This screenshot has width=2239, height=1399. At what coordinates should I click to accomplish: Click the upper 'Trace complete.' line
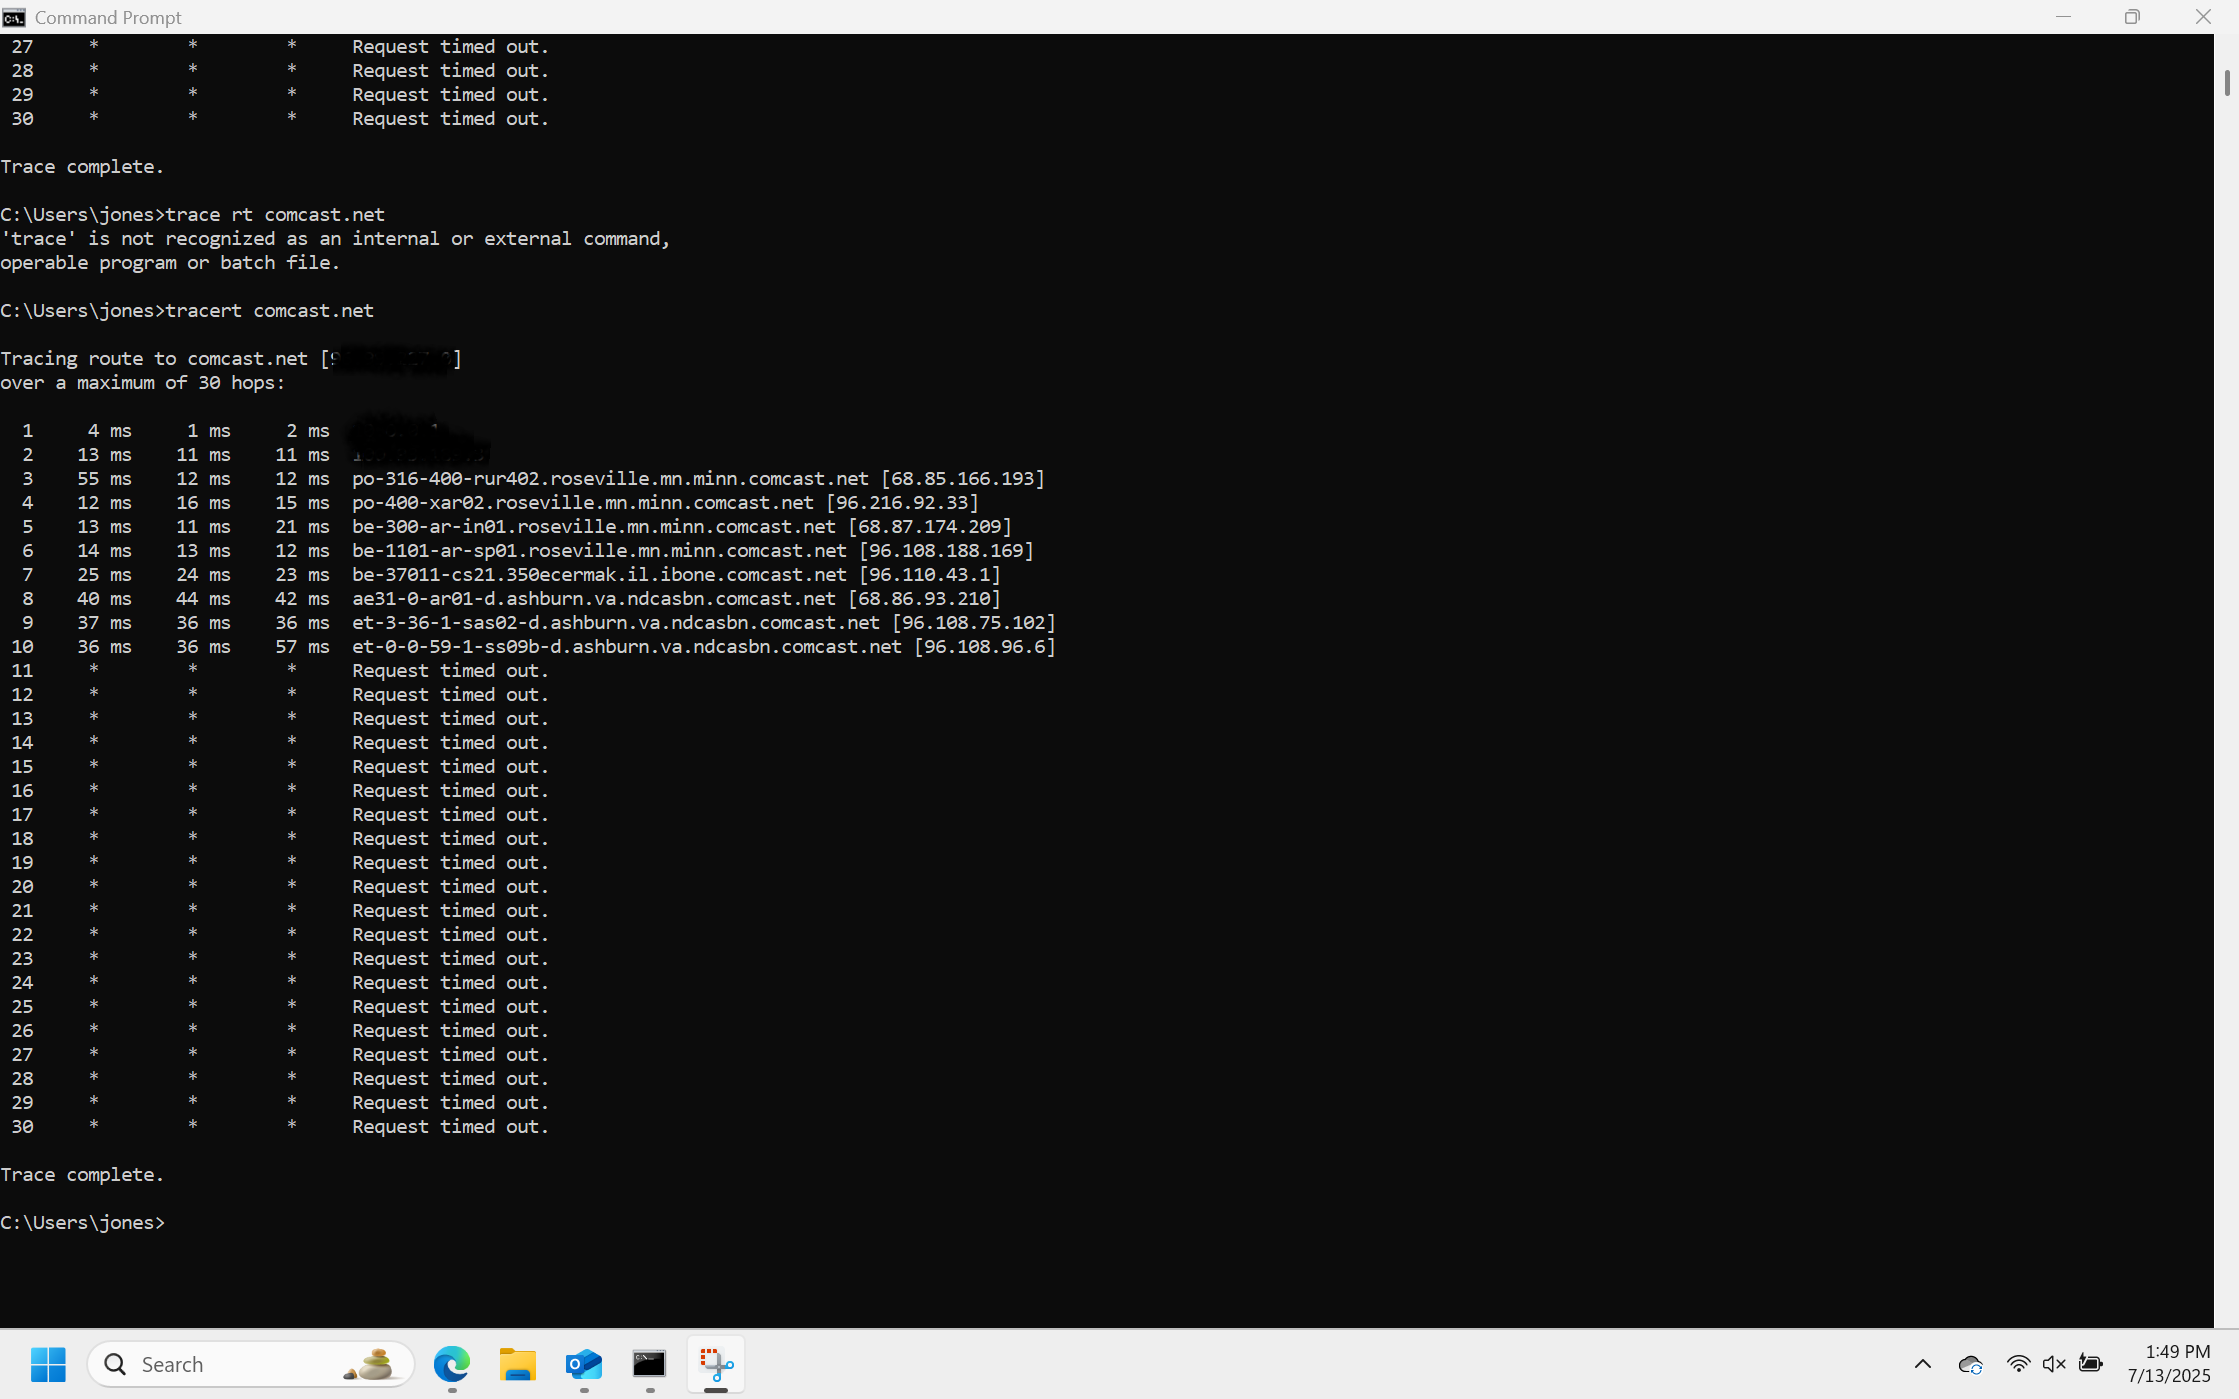(82, 167)
